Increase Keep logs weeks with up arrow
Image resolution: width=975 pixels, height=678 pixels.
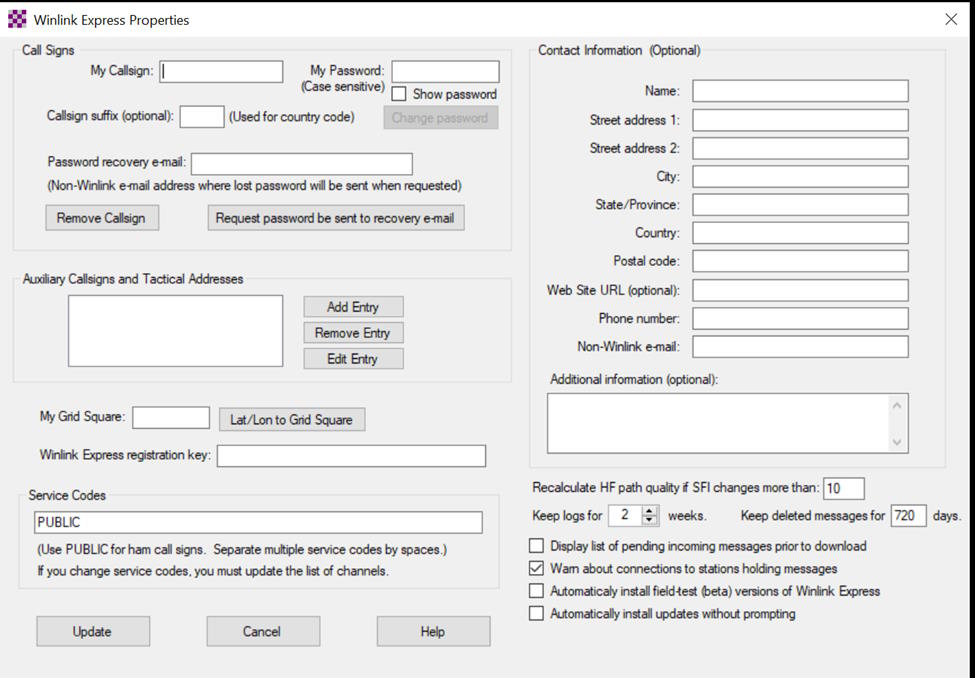click(x=650, y=511)
